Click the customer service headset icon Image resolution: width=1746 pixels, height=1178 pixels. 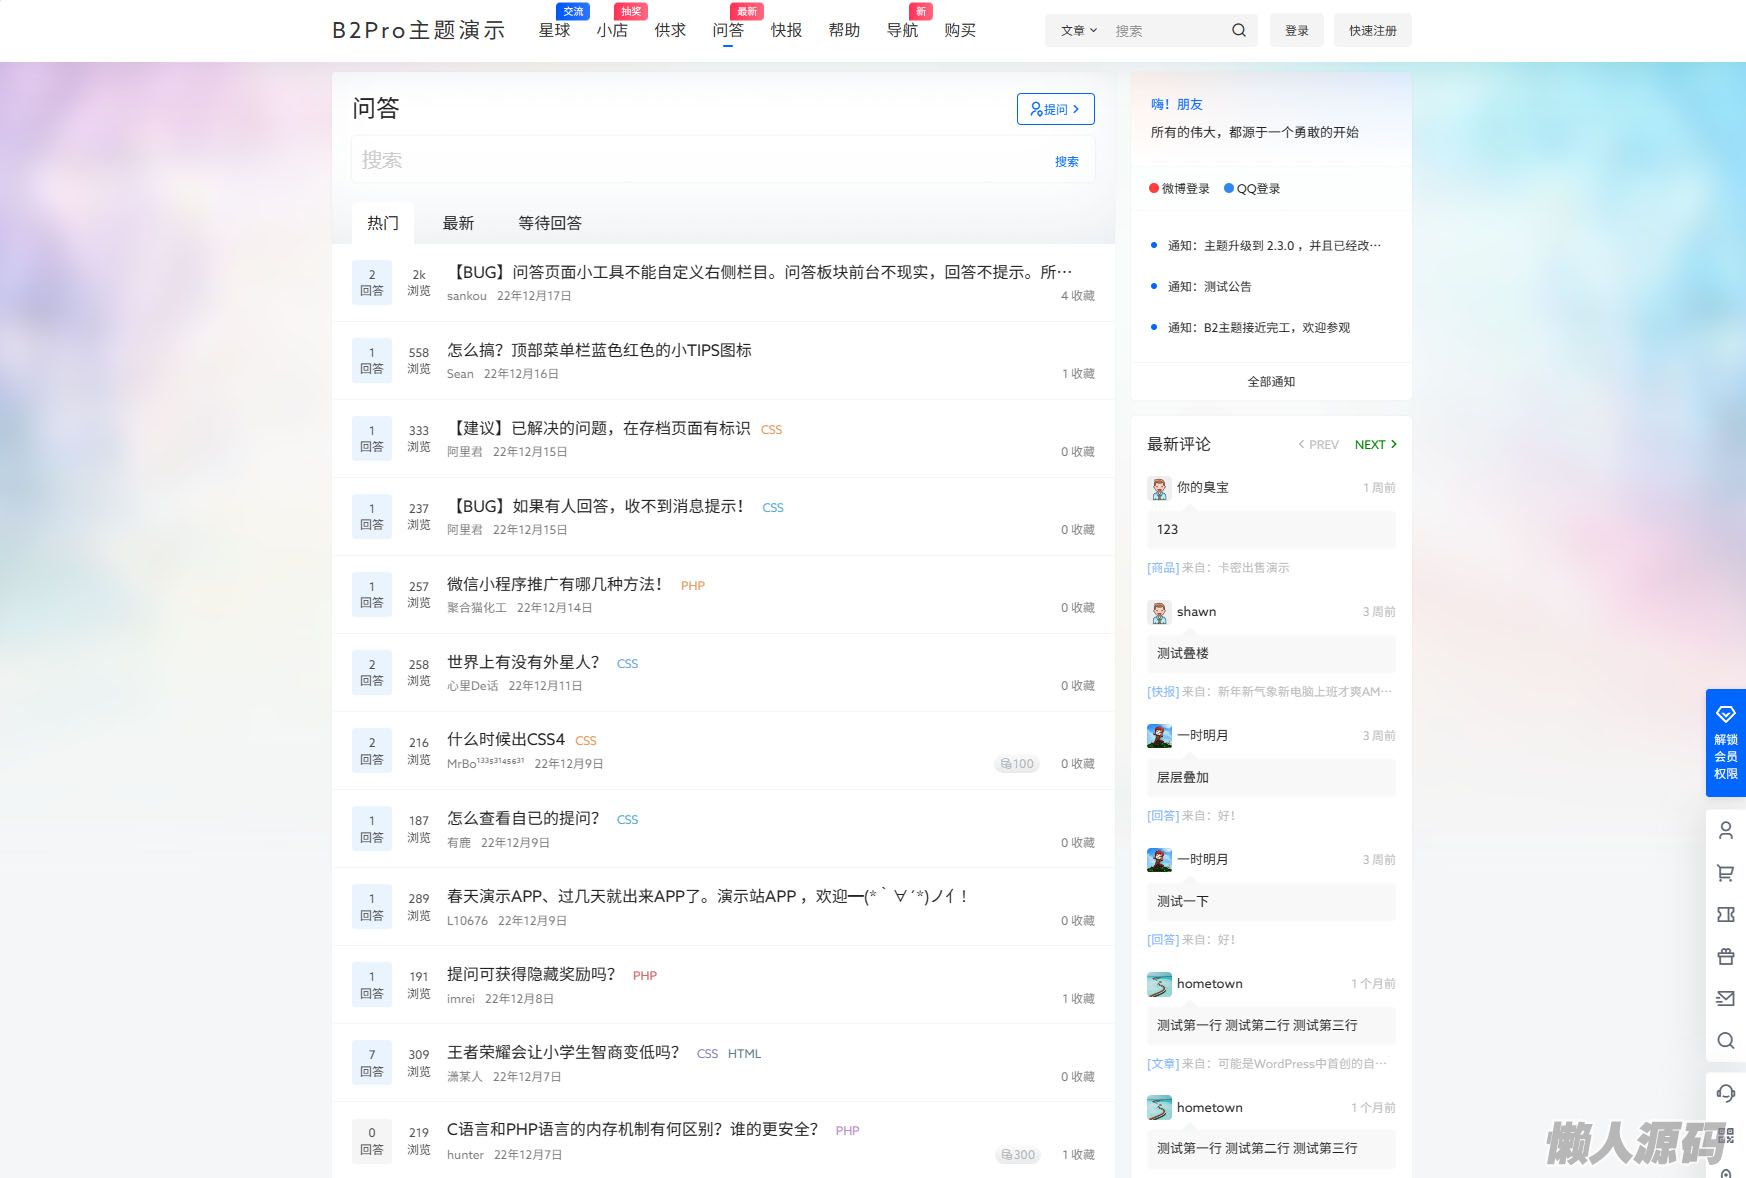(1725, 1093)
